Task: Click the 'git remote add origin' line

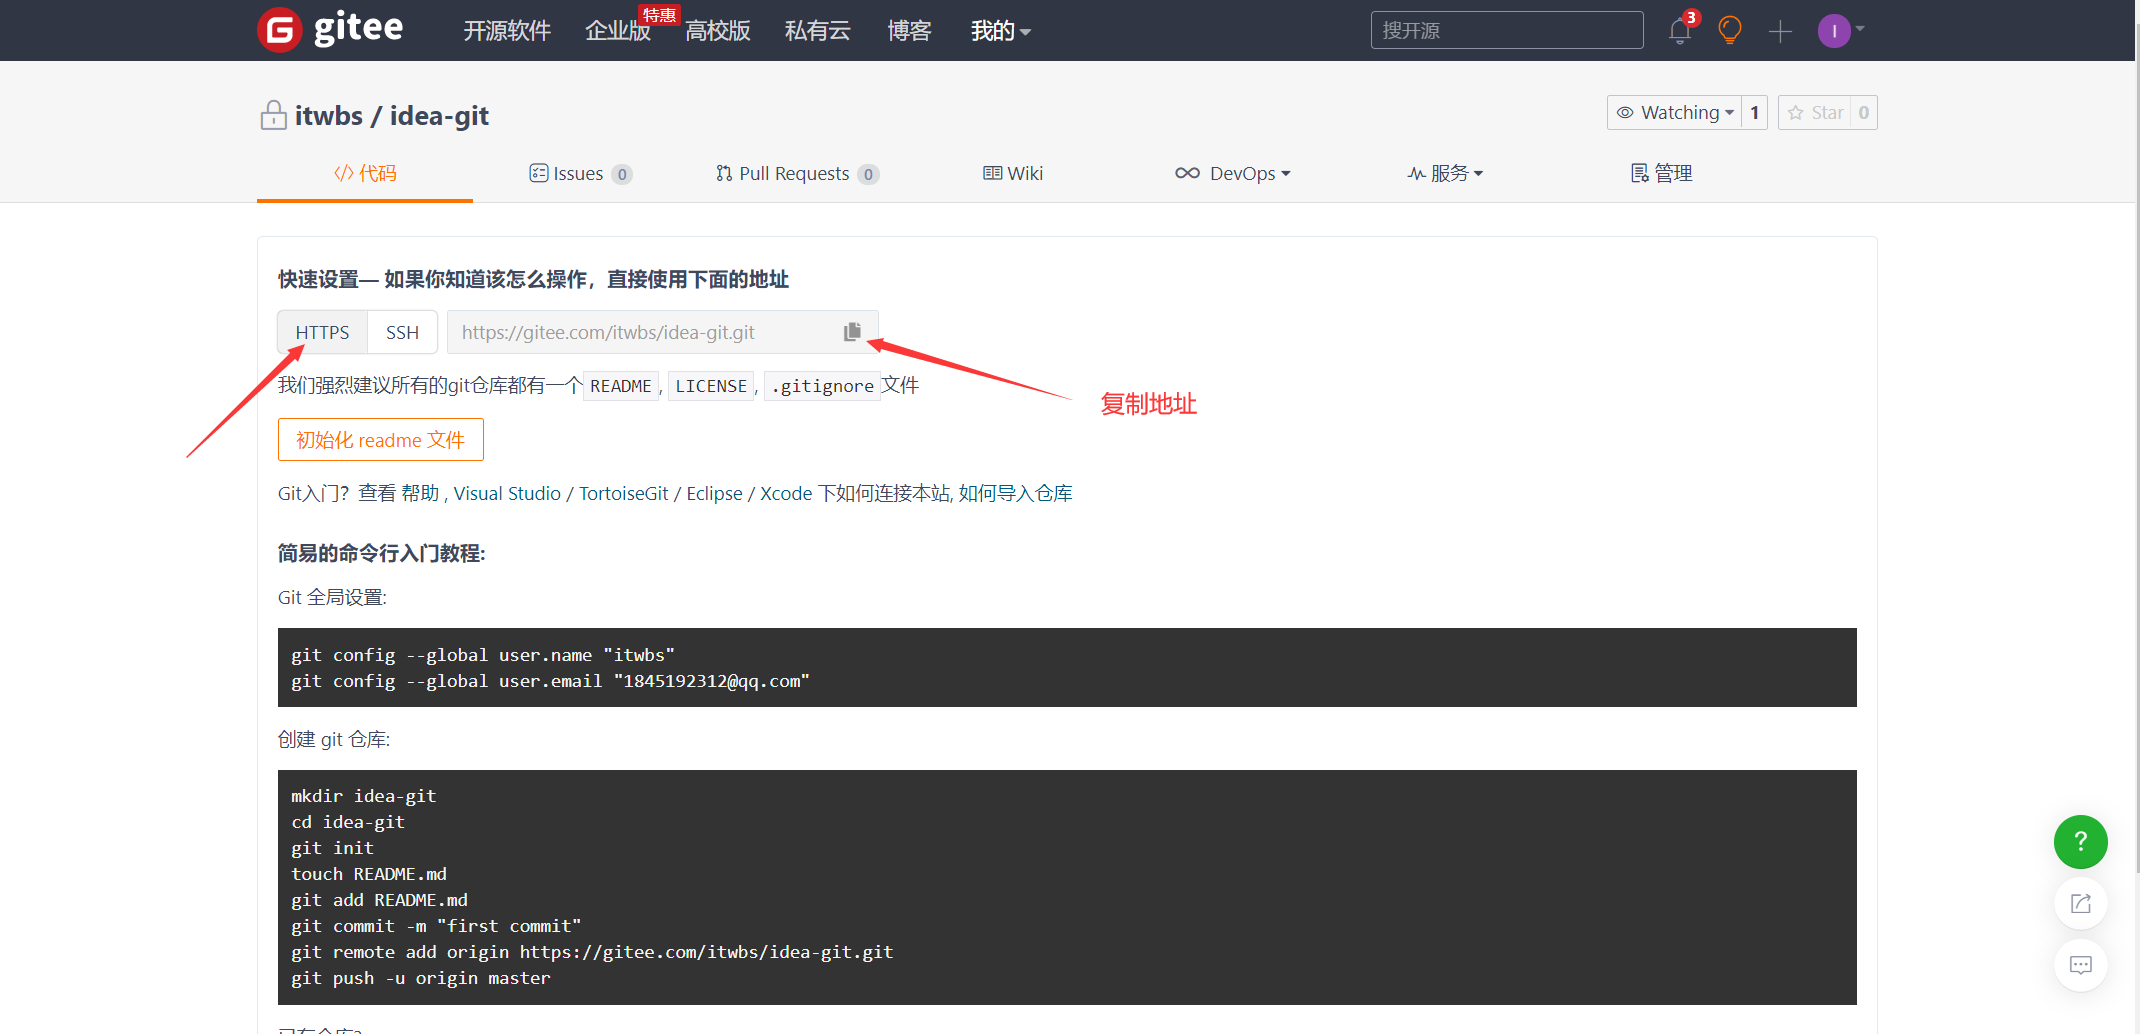Action: [x=592, y=952]
